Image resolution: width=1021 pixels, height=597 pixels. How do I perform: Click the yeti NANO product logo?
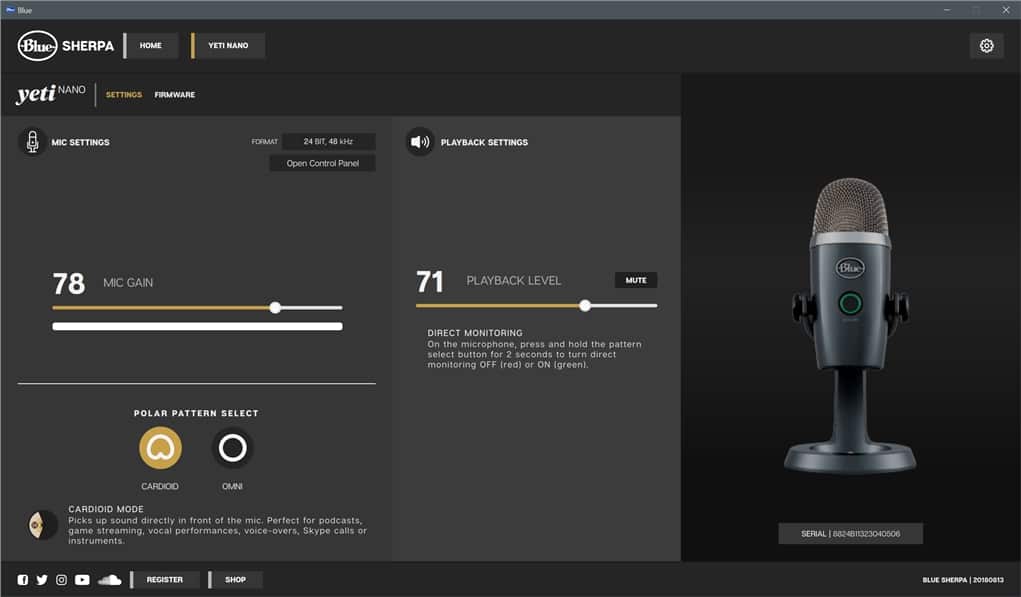(x=51, y=94)
